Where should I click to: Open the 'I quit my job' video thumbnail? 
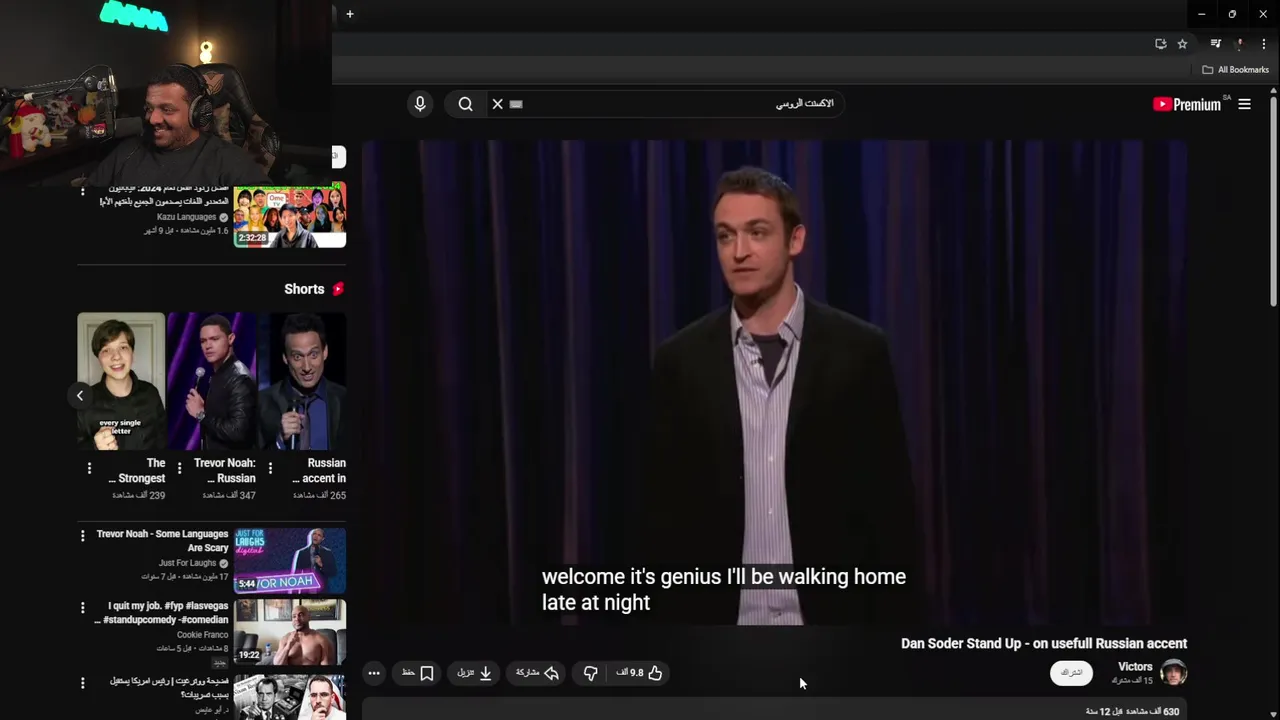point(290,632)
